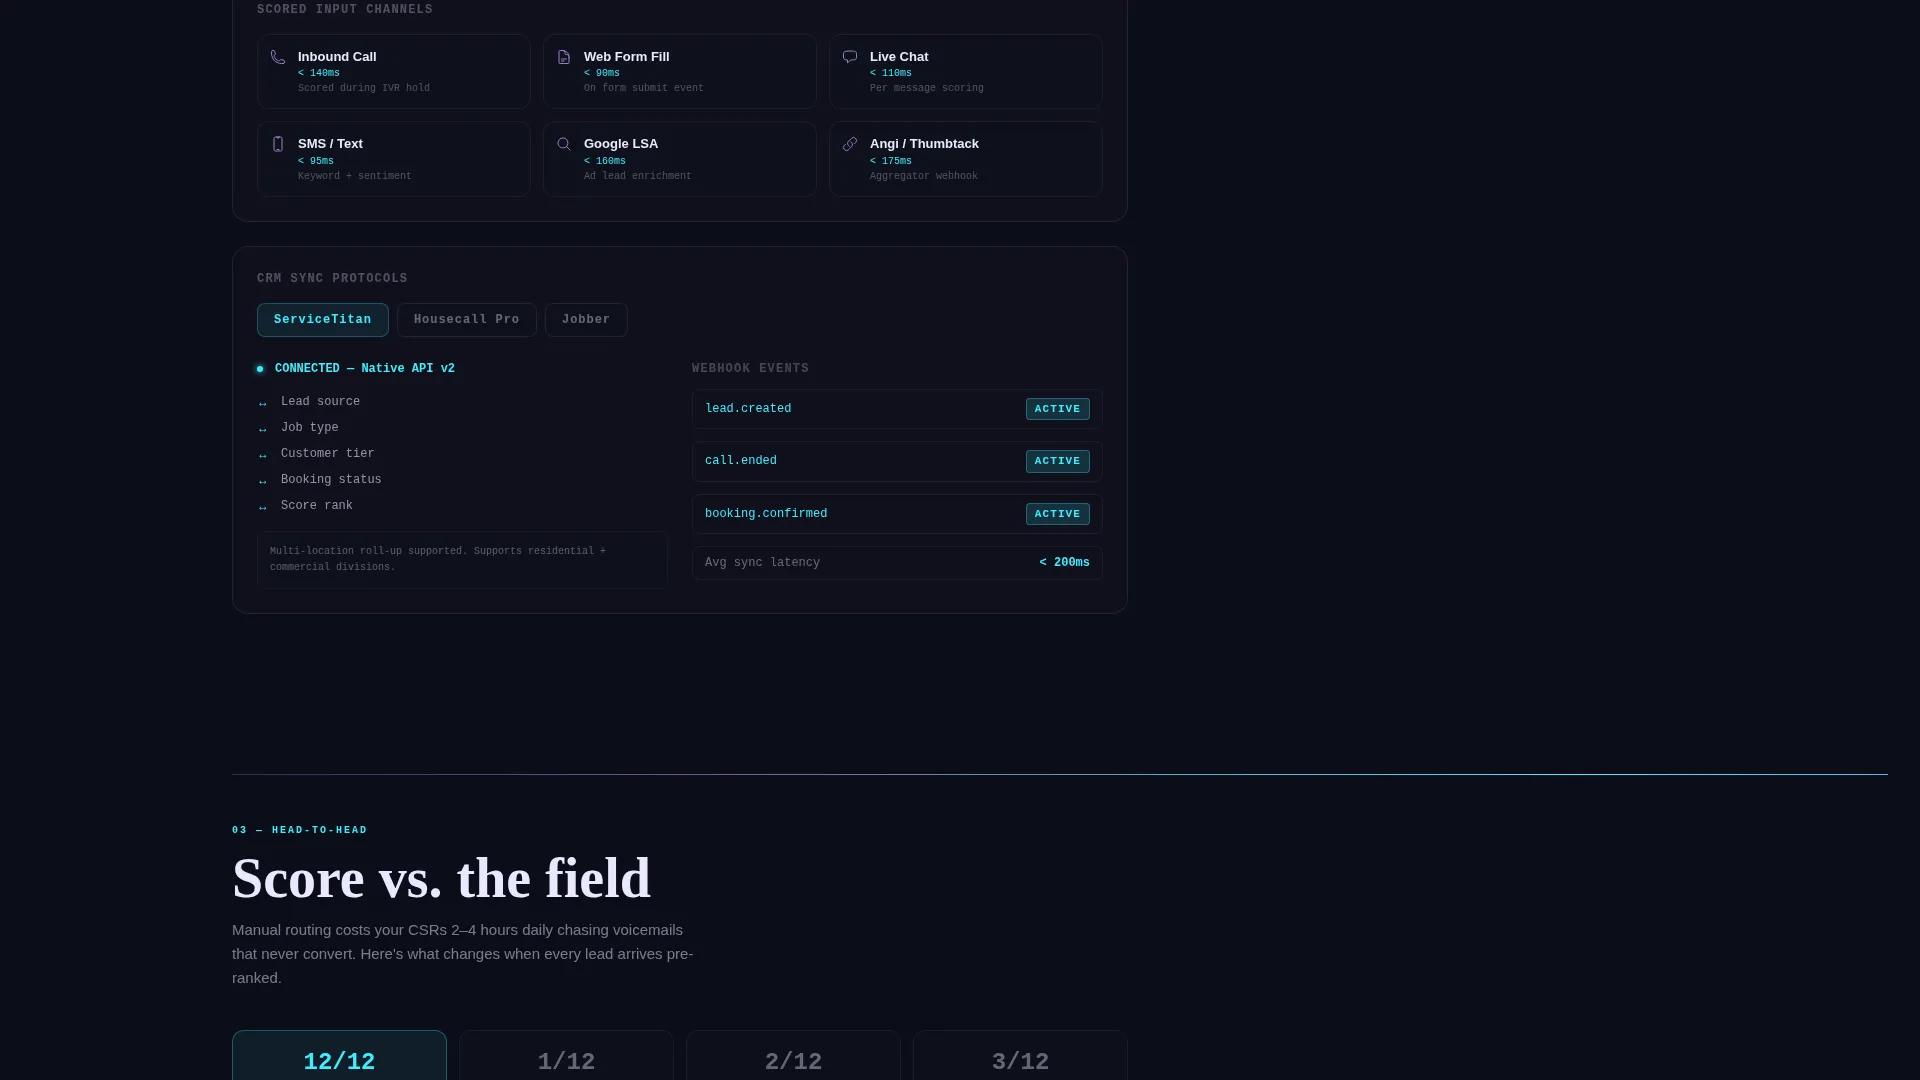This screenshot has width=1920, height=1080.
Task: Click the Lead source field label
Action: coord(320,402)
